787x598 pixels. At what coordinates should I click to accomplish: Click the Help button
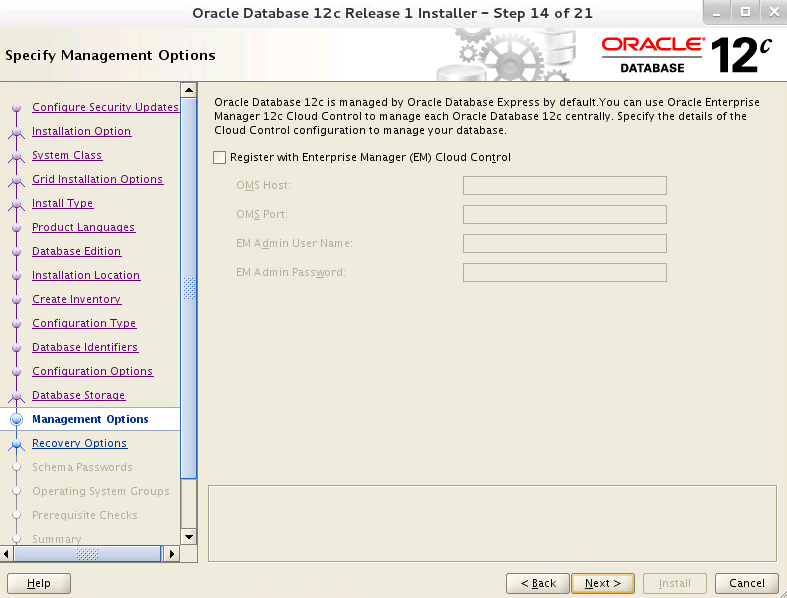[x=39, y=583]
